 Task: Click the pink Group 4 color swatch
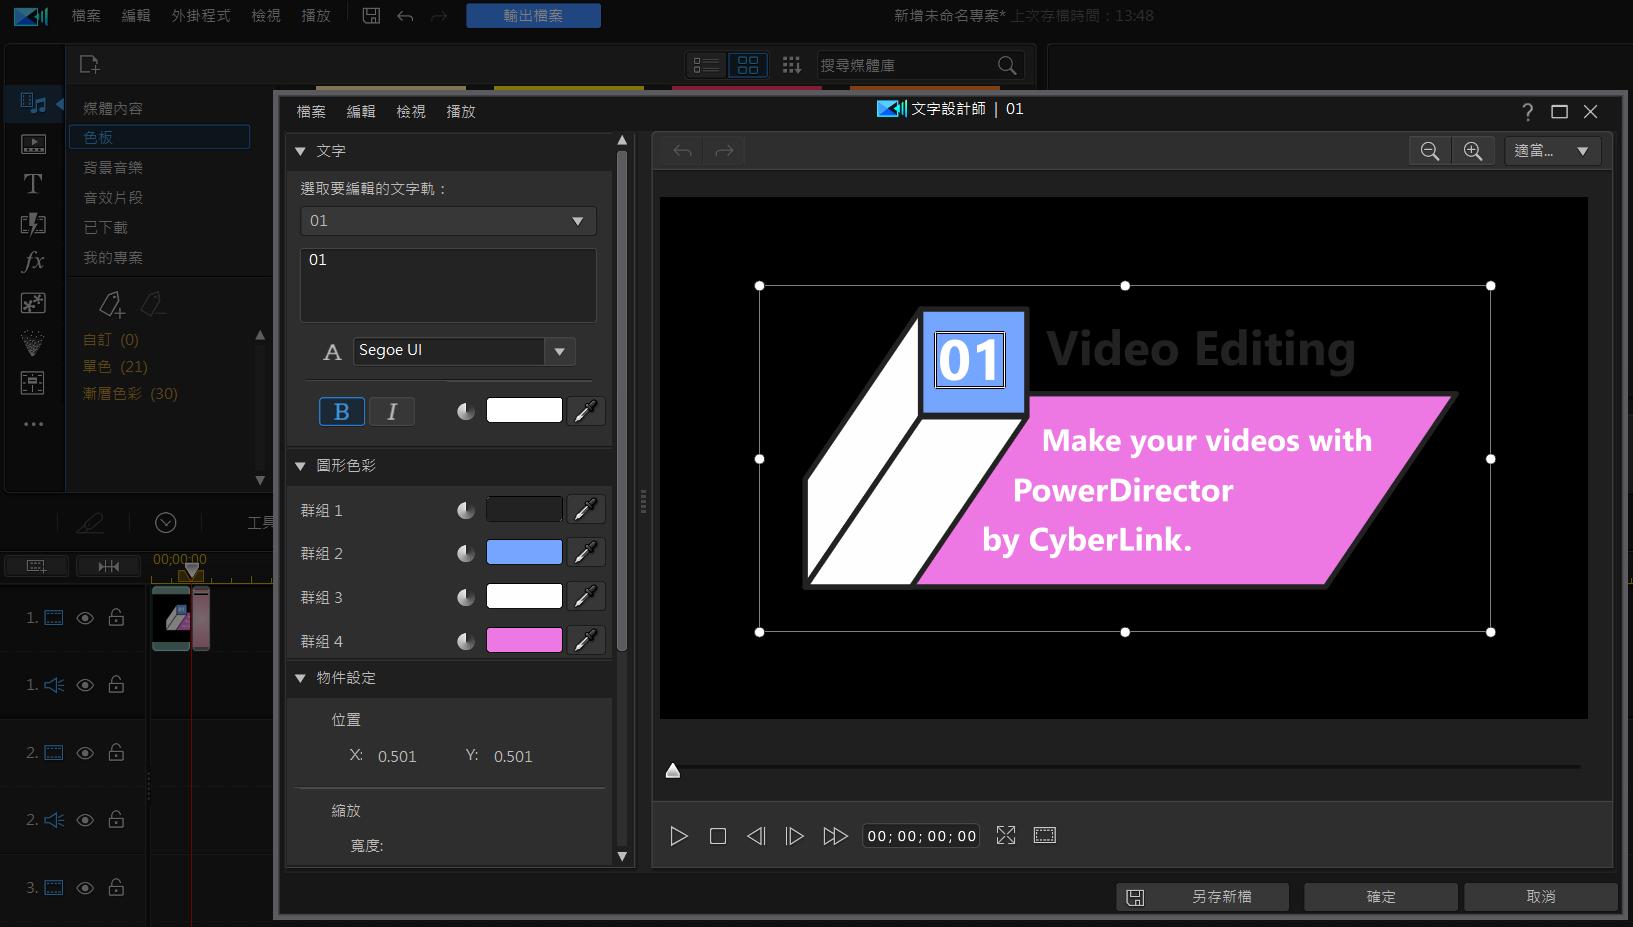524,641
